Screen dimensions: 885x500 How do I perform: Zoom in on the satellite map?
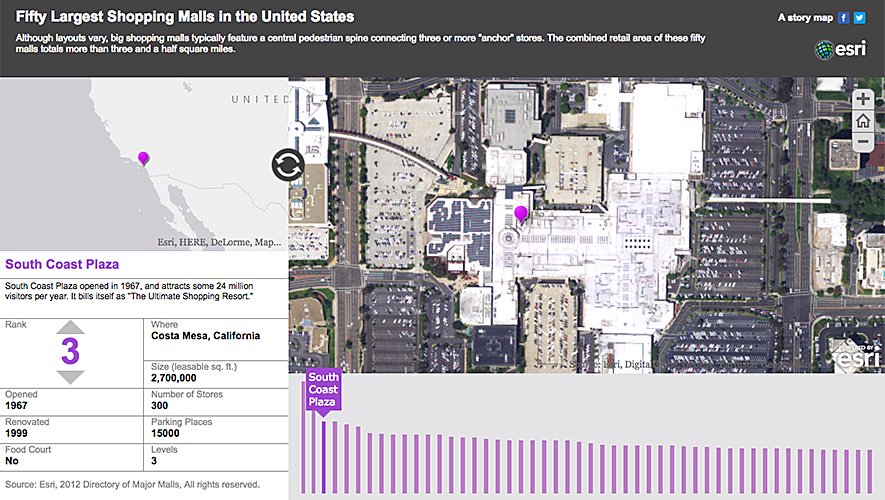coord(862,99)
